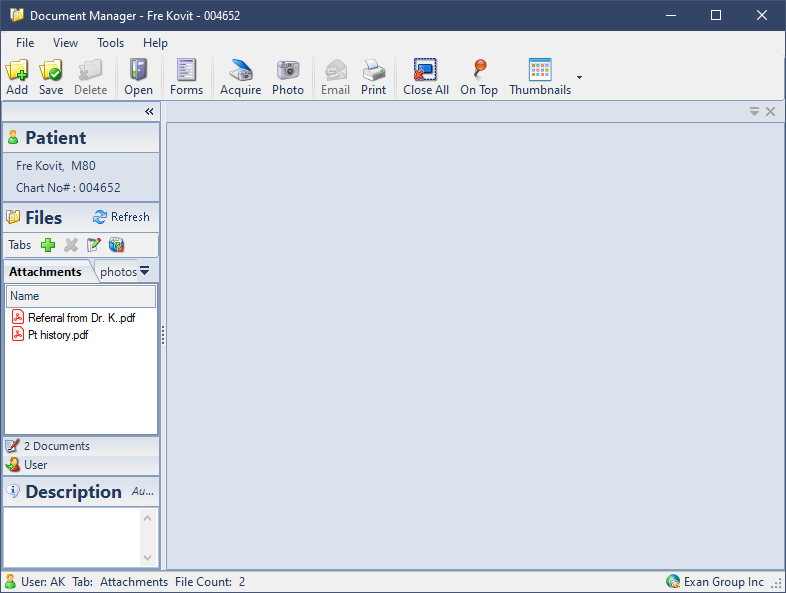This screenshot has height=593, width=786.
Task: Add a new tab with green plus
Action: click(48, 245)
